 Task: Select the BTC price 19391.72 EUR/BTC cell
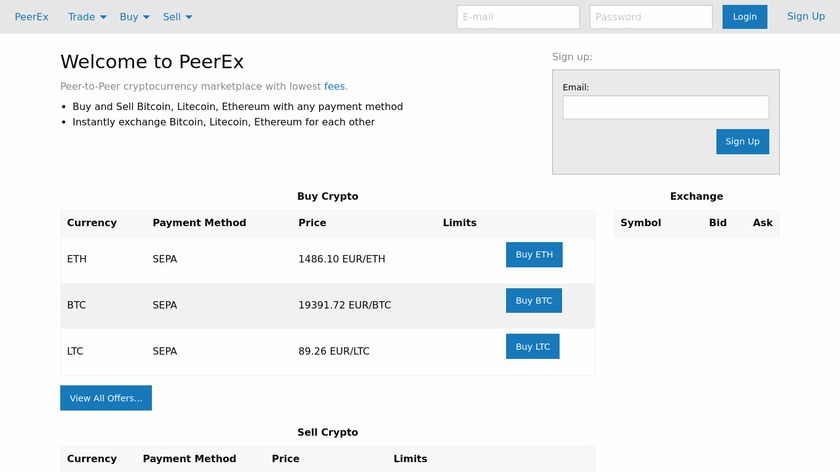coord(344,305)
